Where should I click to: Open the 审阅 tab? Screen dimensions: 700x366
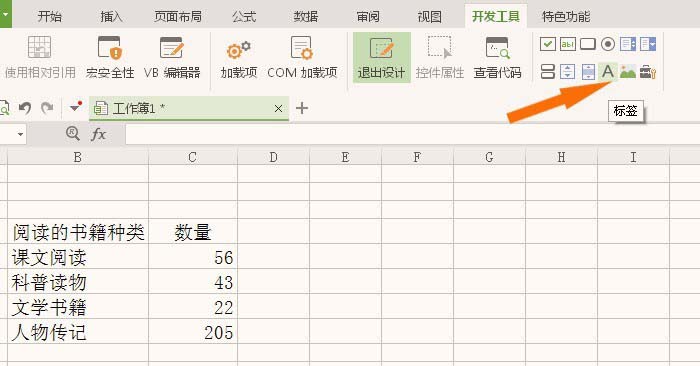(368, 17)
